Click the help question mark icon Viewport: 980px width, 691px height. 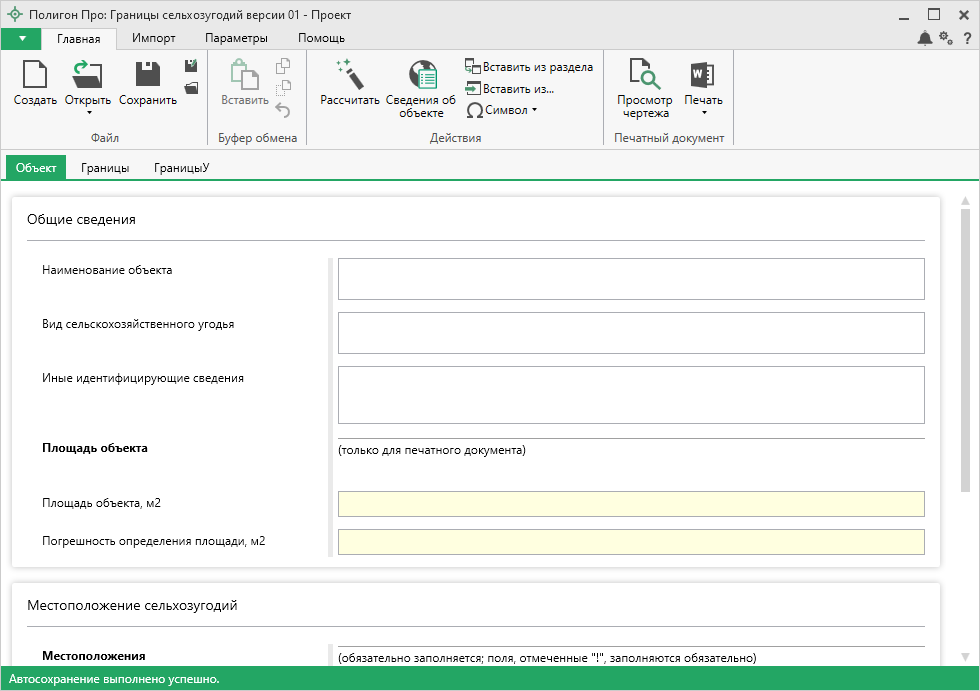point(967,38)
